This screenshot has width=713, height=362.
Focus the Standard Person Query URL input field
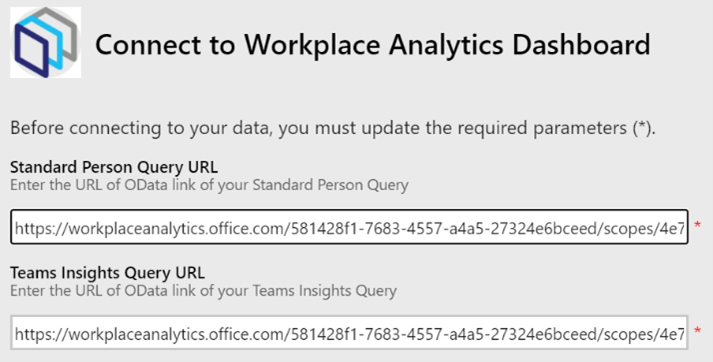[x=349, y=227]
